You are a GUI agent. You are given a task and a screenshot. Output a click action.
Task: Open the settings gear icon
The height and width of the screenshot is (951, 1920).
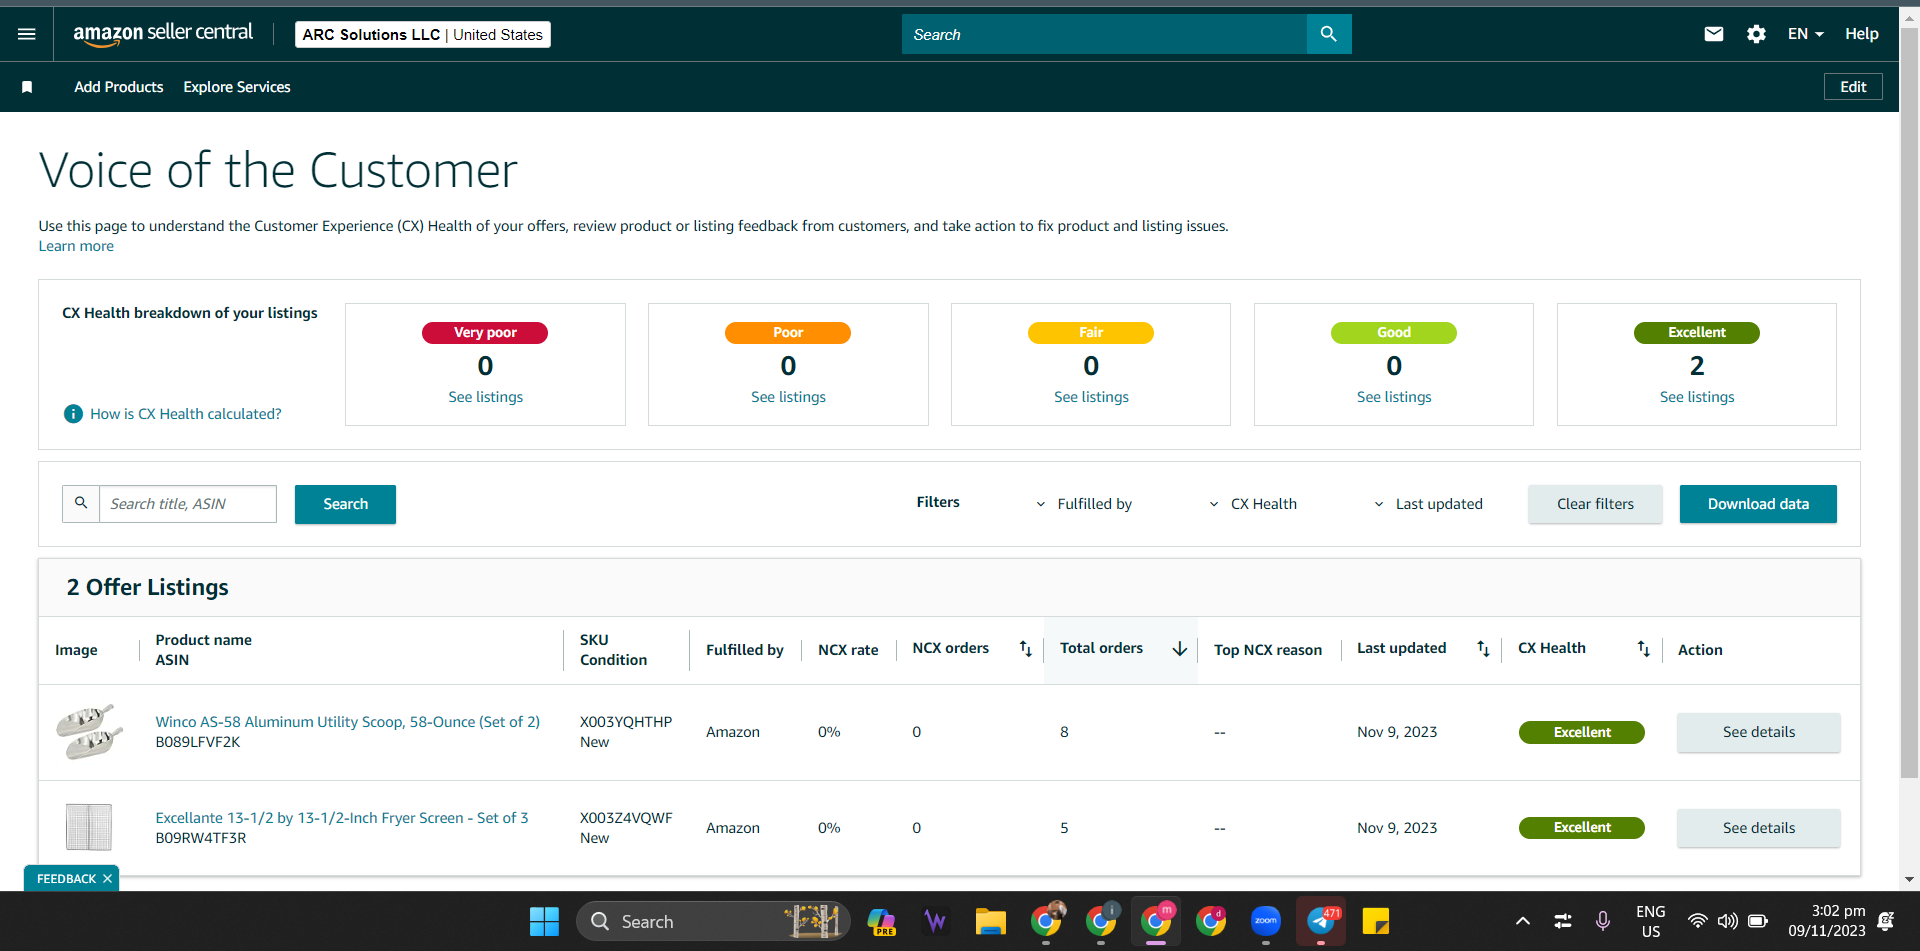pyautogui.click(x=1756, y=34)
